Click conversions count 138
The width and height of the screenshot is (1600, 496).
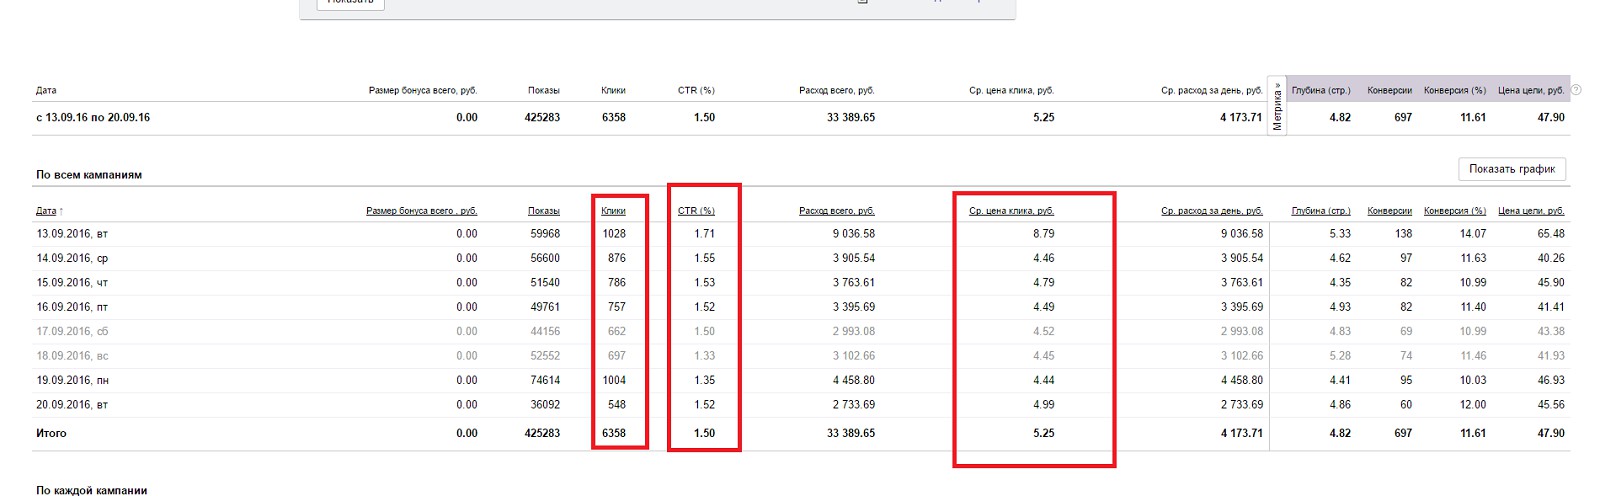click(1404, 234)
